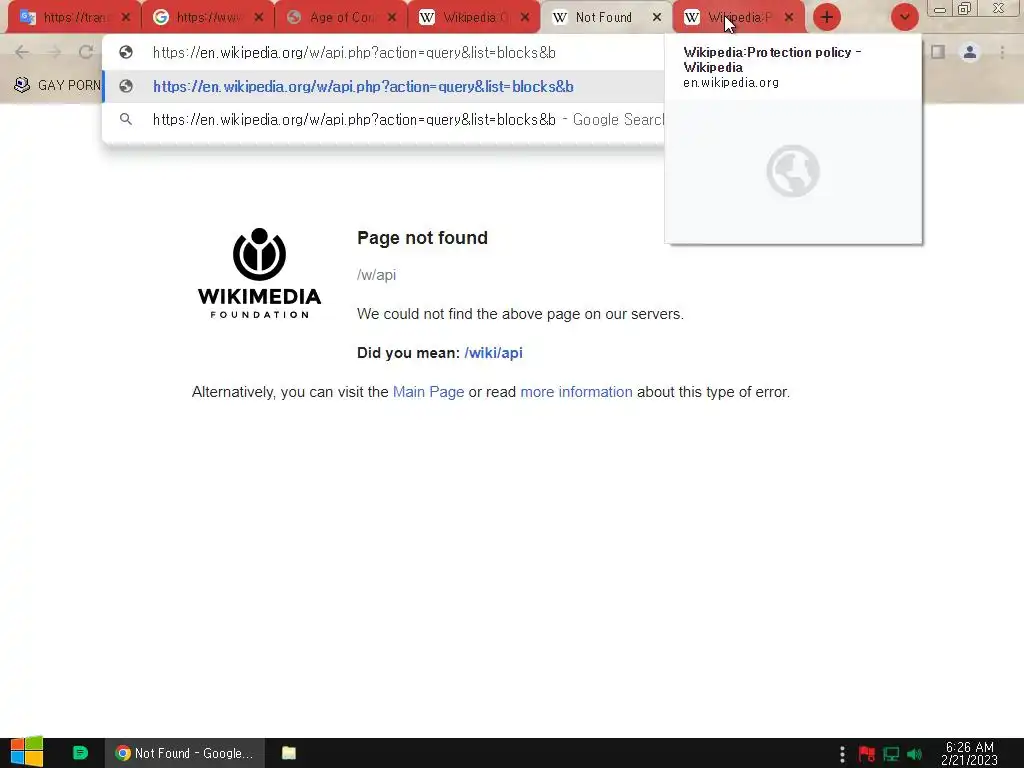The image size is (1024, 768).
Task: Open the network tray icon
Action: click(891, 754)
